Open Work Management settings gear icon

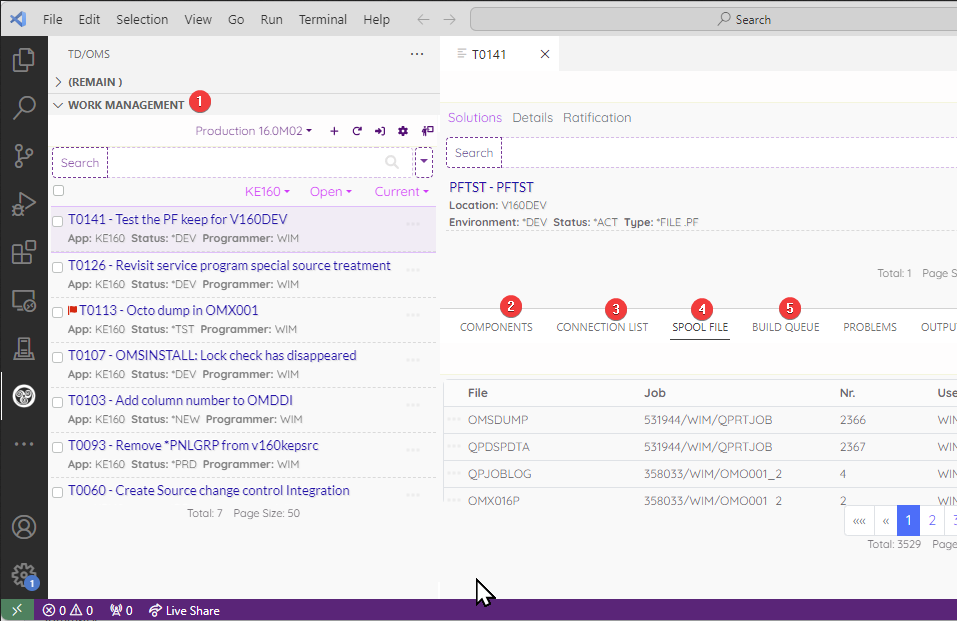click(403, 131)
